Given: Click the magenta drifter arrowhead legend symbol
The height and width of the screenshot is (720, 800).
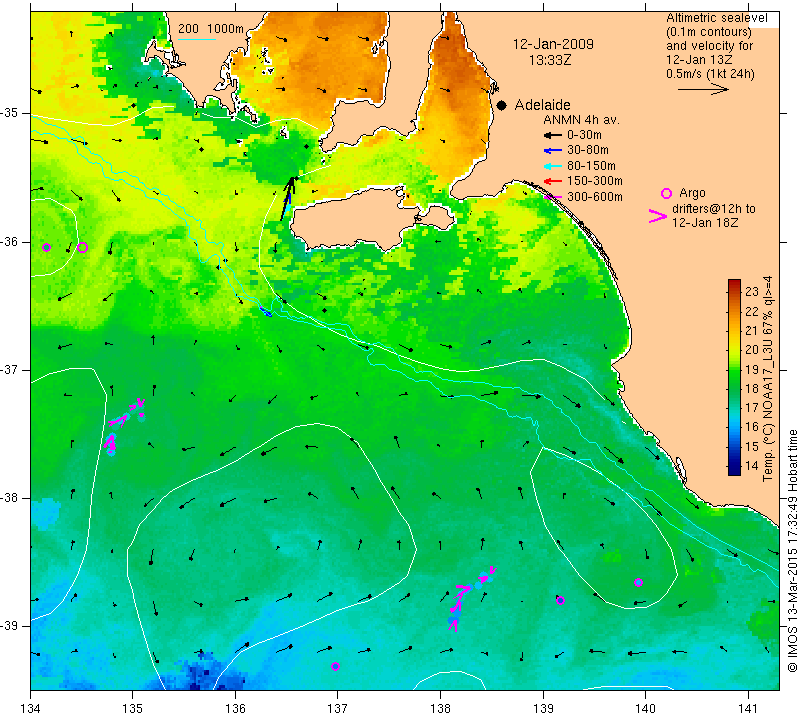Looking at the screenshot, I should click(658, 216).
